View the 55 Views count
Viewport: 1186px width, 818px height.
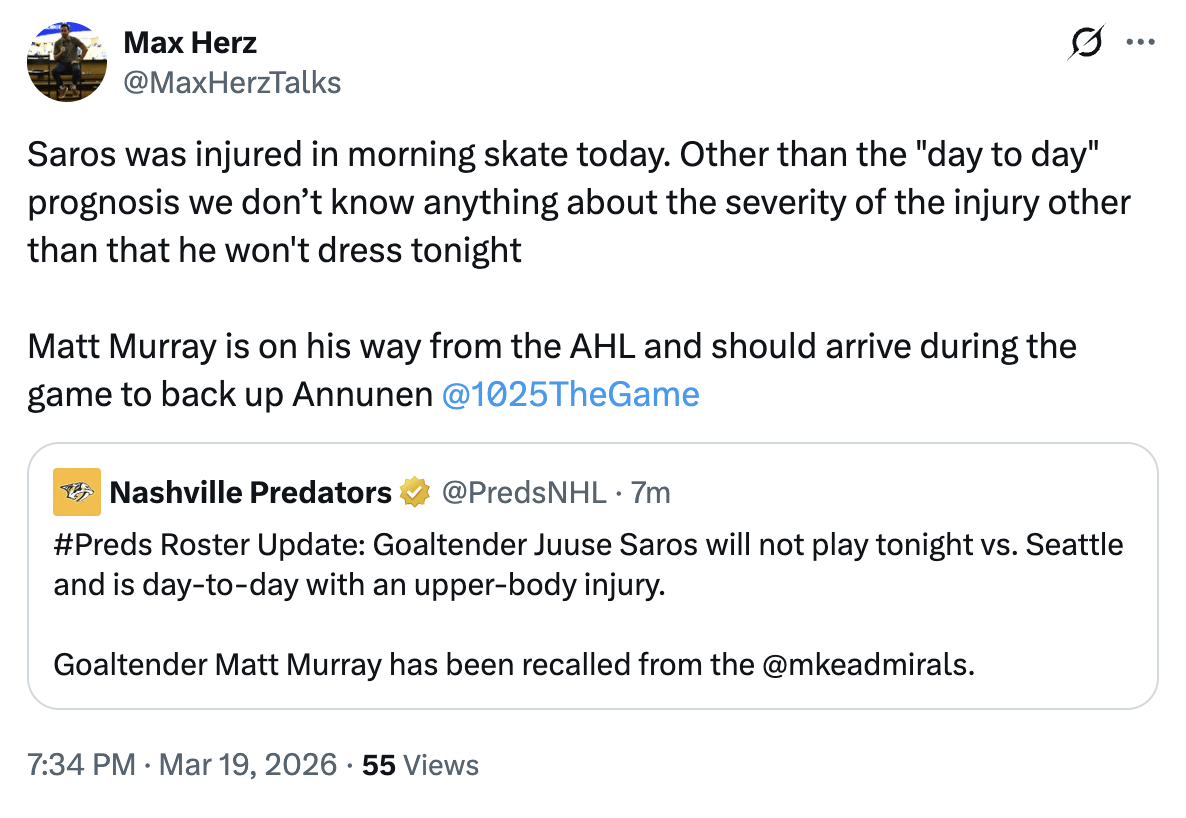420,766
